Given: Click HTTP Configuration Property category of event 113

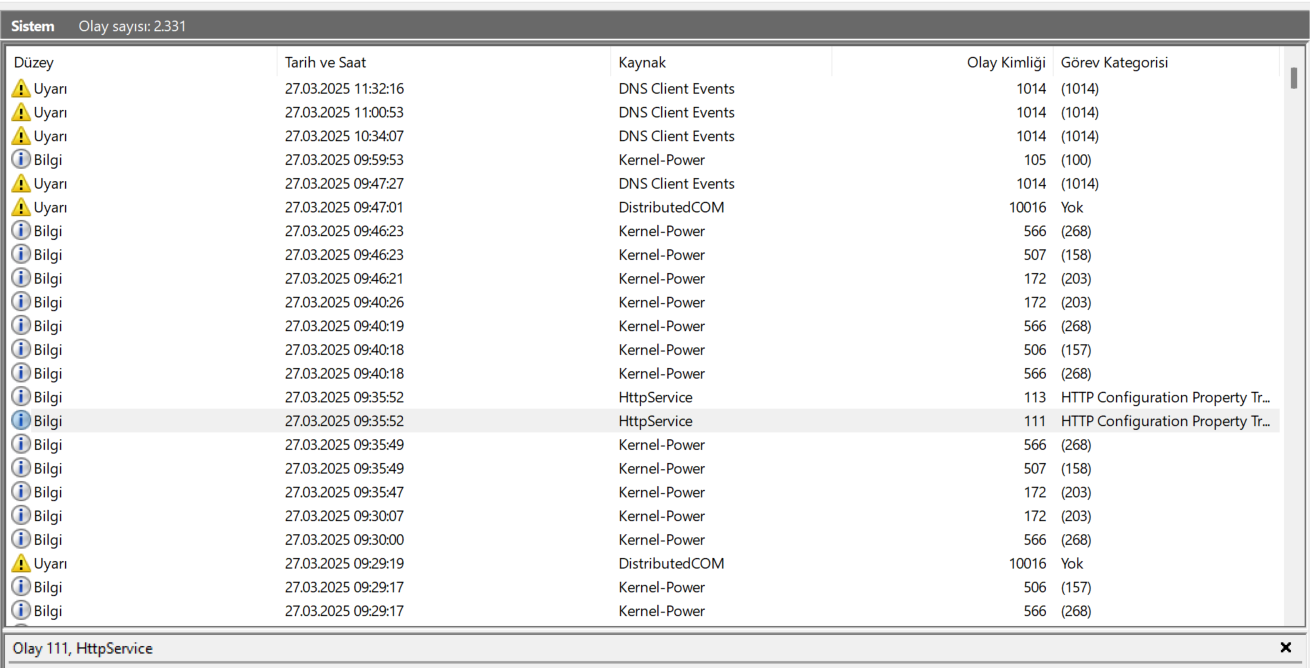Looking at the screenshot, I should (1166, 398).
